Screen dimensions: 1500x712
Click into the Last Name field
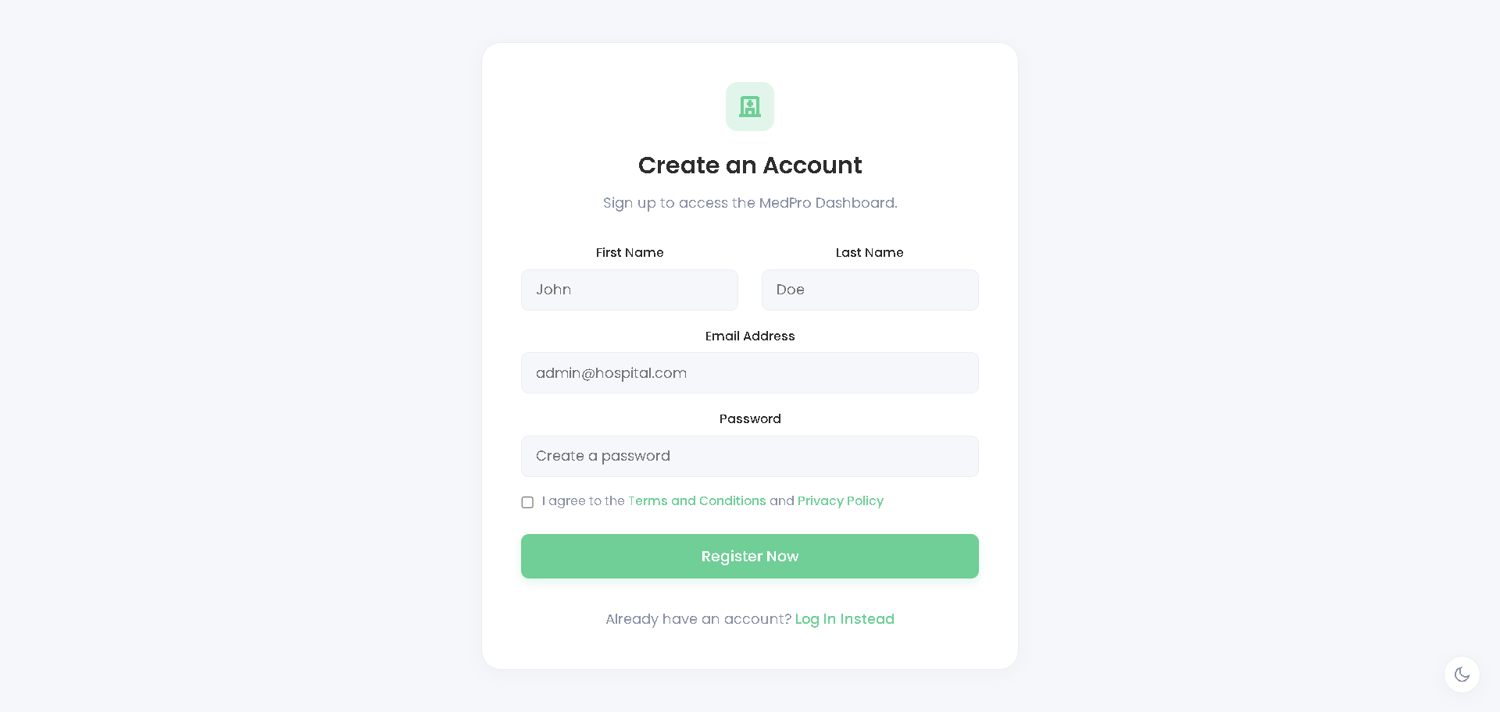click(x=869, y=290)
